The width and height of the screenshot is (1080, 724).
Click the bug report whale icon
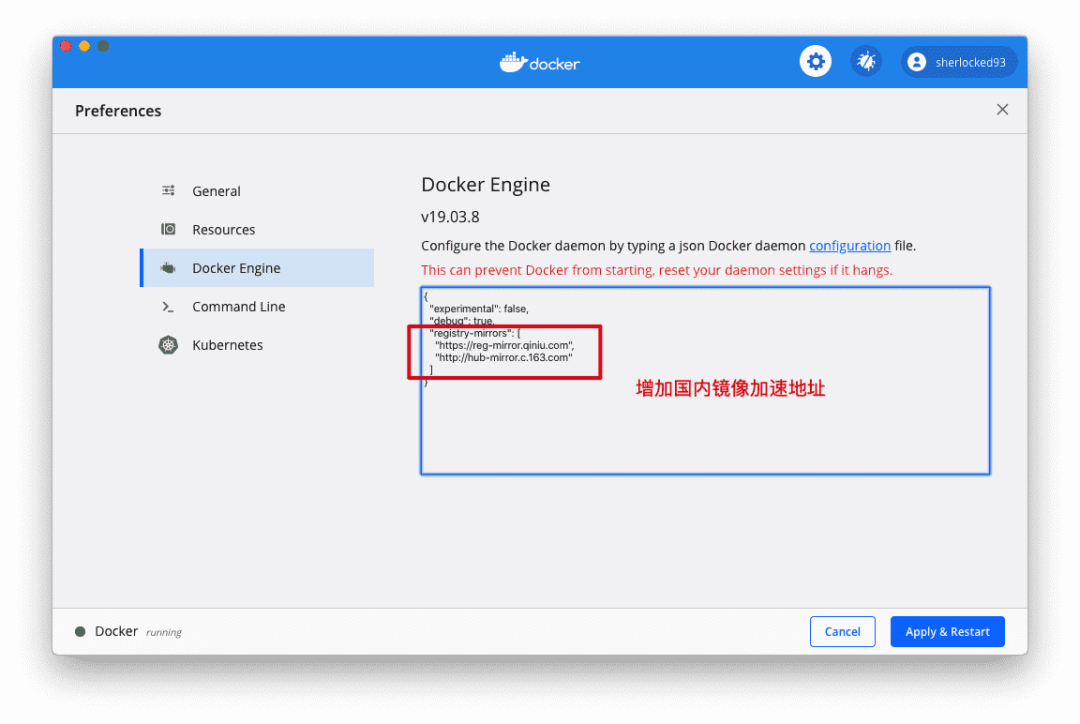pyautogui.click(x=866, y=61)
